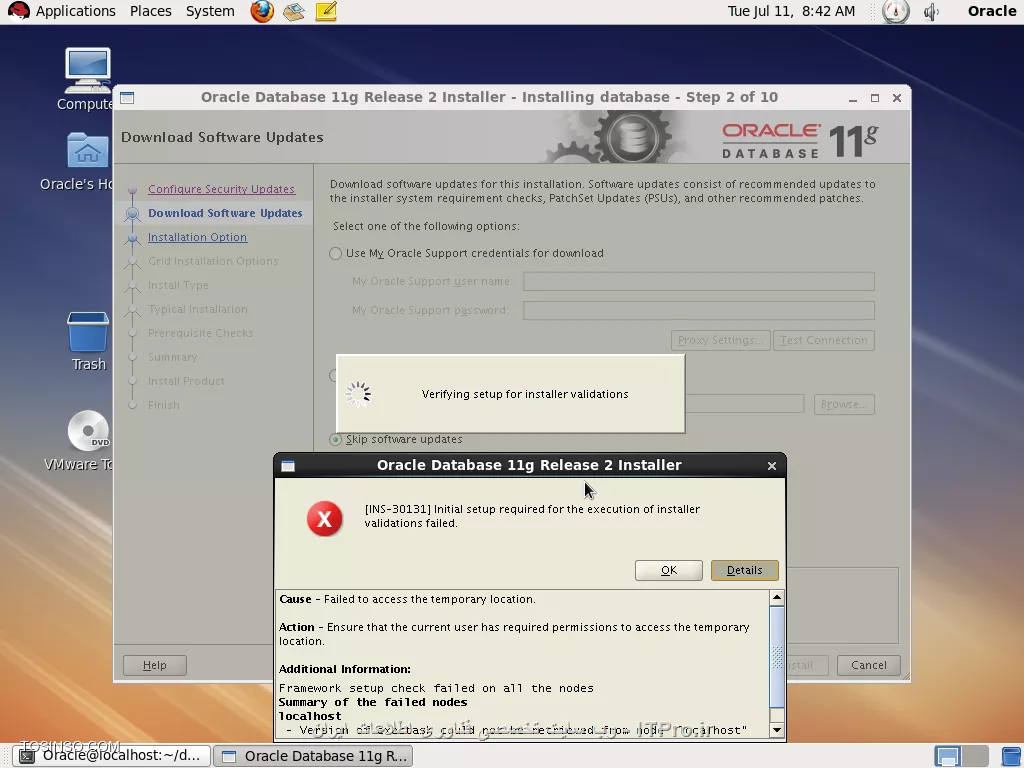Screen dimensions: 1024x768
Task: Click the Red Hat logo in top panel
Action: [18, 11]
